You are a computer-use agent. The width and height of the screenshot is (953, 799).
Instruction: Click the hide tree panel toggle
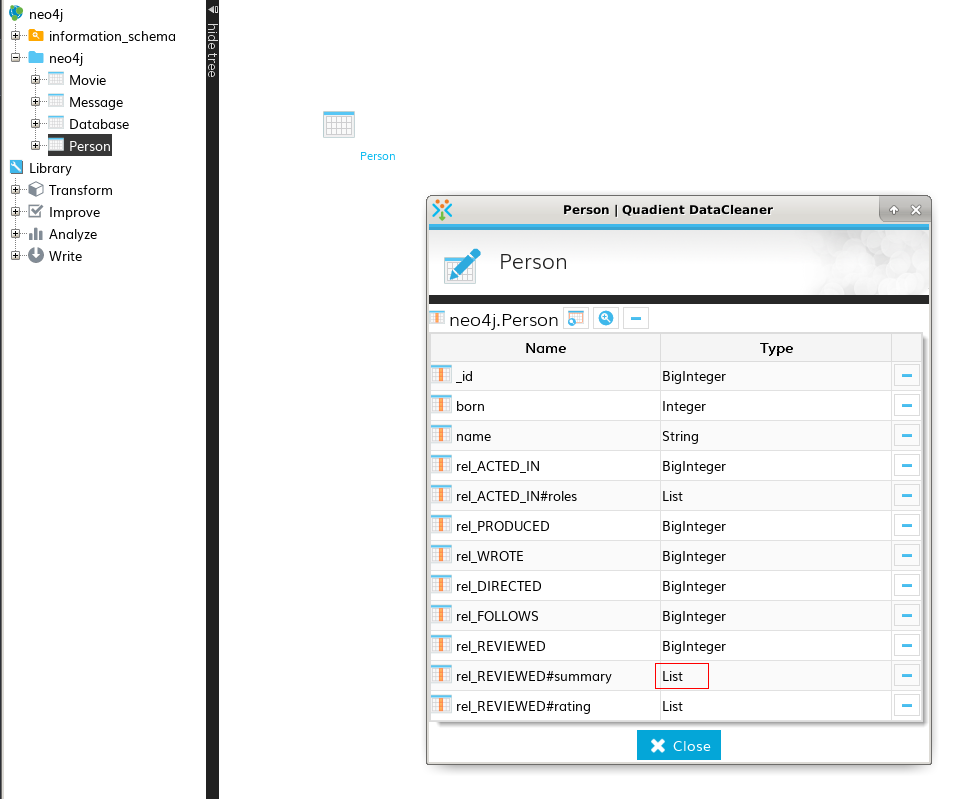point(212,41)
